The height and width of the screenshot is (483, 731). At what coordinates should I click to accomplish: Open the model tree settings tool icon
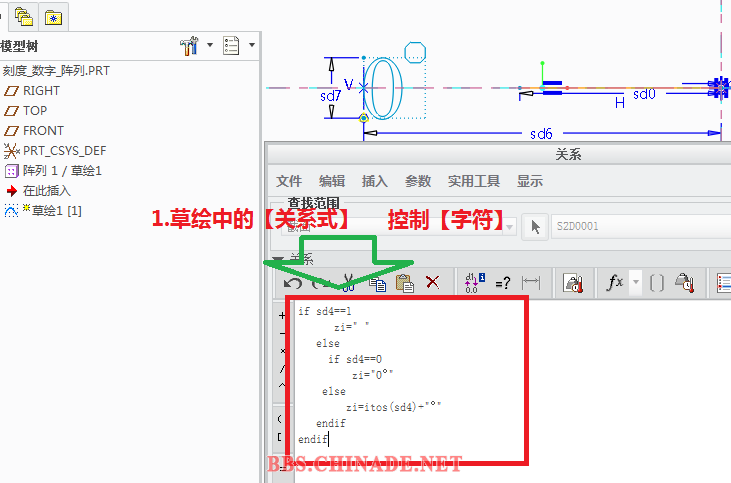(x=189, y=46)
